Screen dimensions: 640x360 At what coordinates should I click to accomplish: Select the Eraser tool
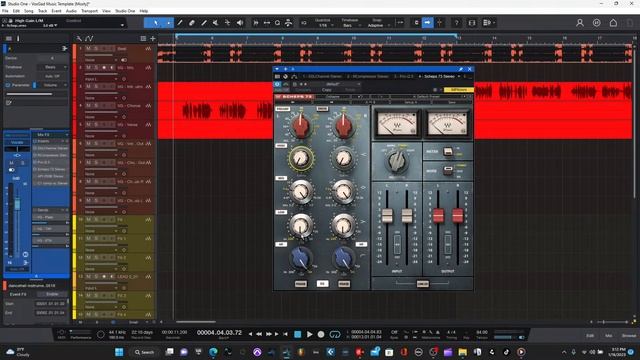click(x=192, y=23)
